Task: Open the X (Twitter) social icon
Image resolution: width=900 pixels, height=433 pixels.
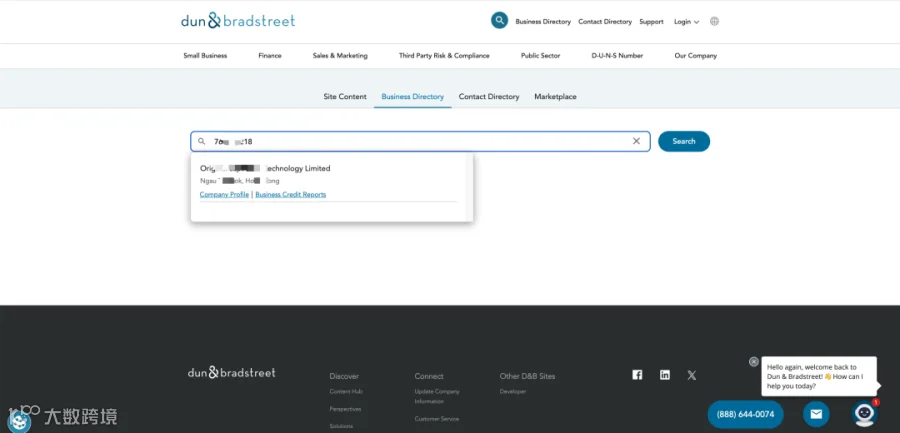Action: pyautogui.click(x=692, y=375)
